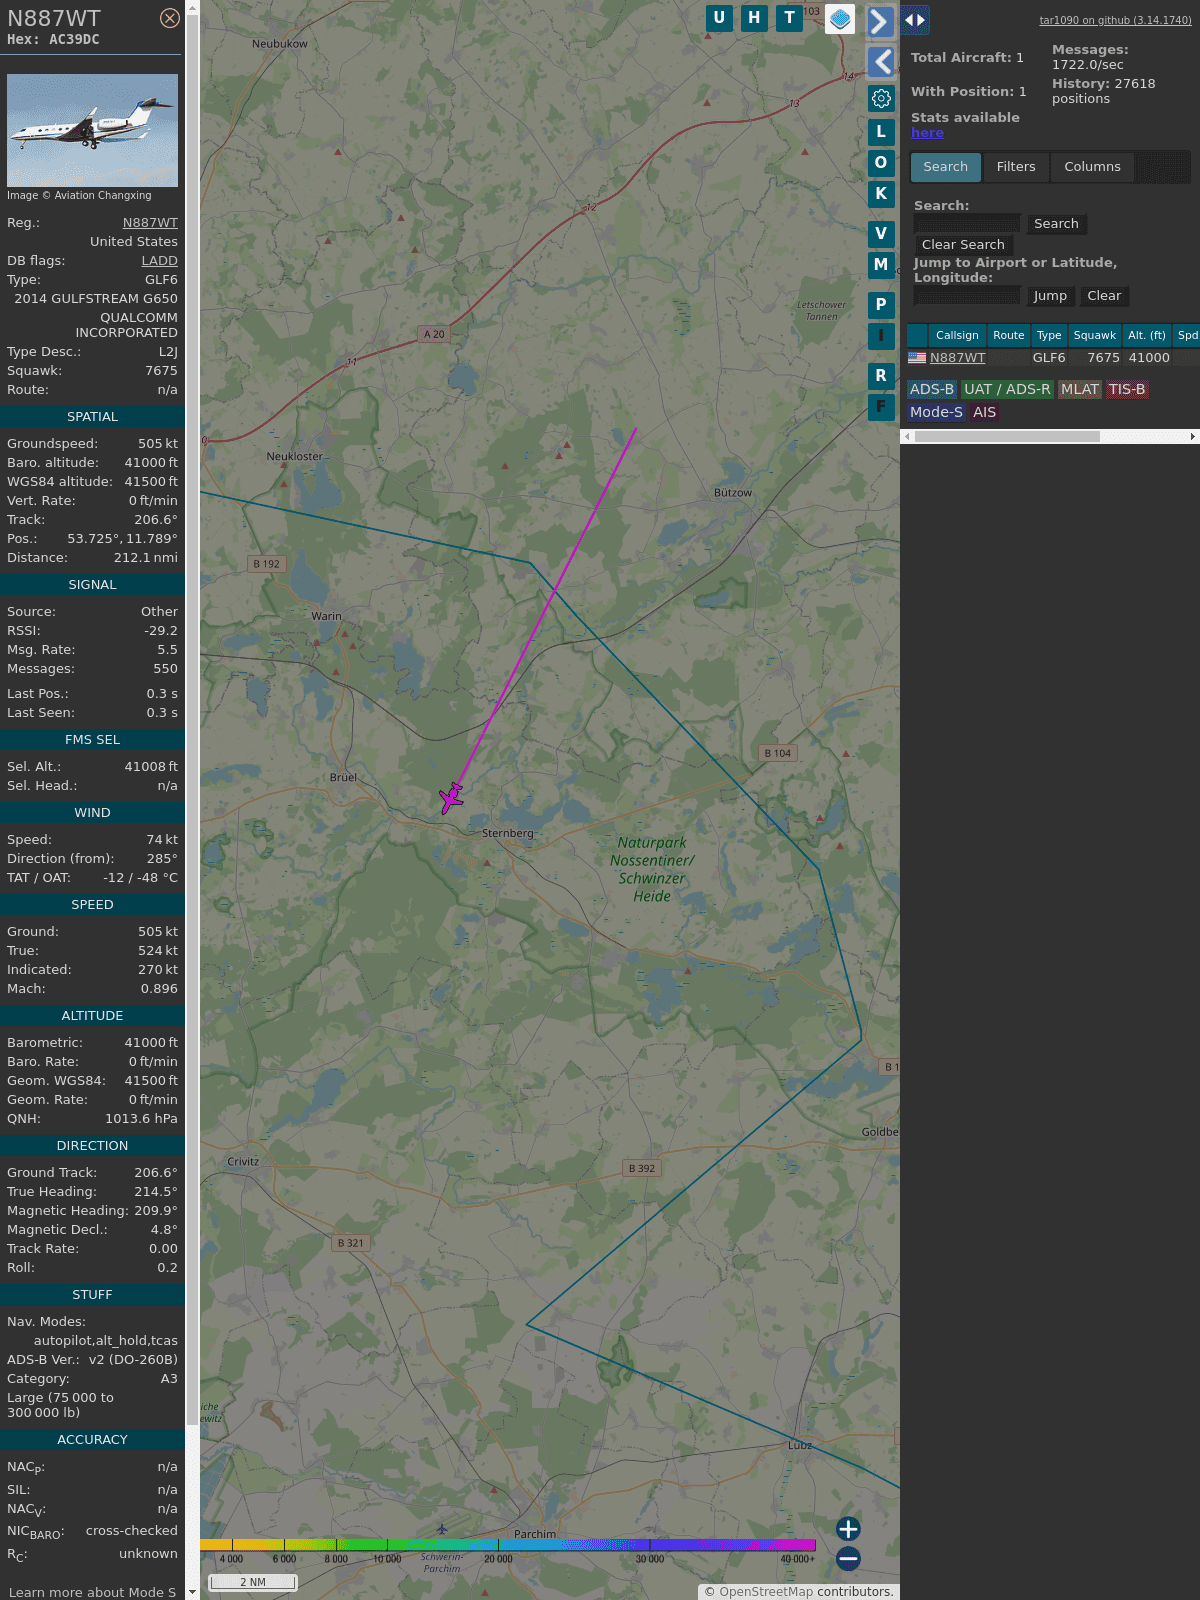Click the Jump to airport input field
Screen dimensions: 1200x1600
(x=967, y=296)
